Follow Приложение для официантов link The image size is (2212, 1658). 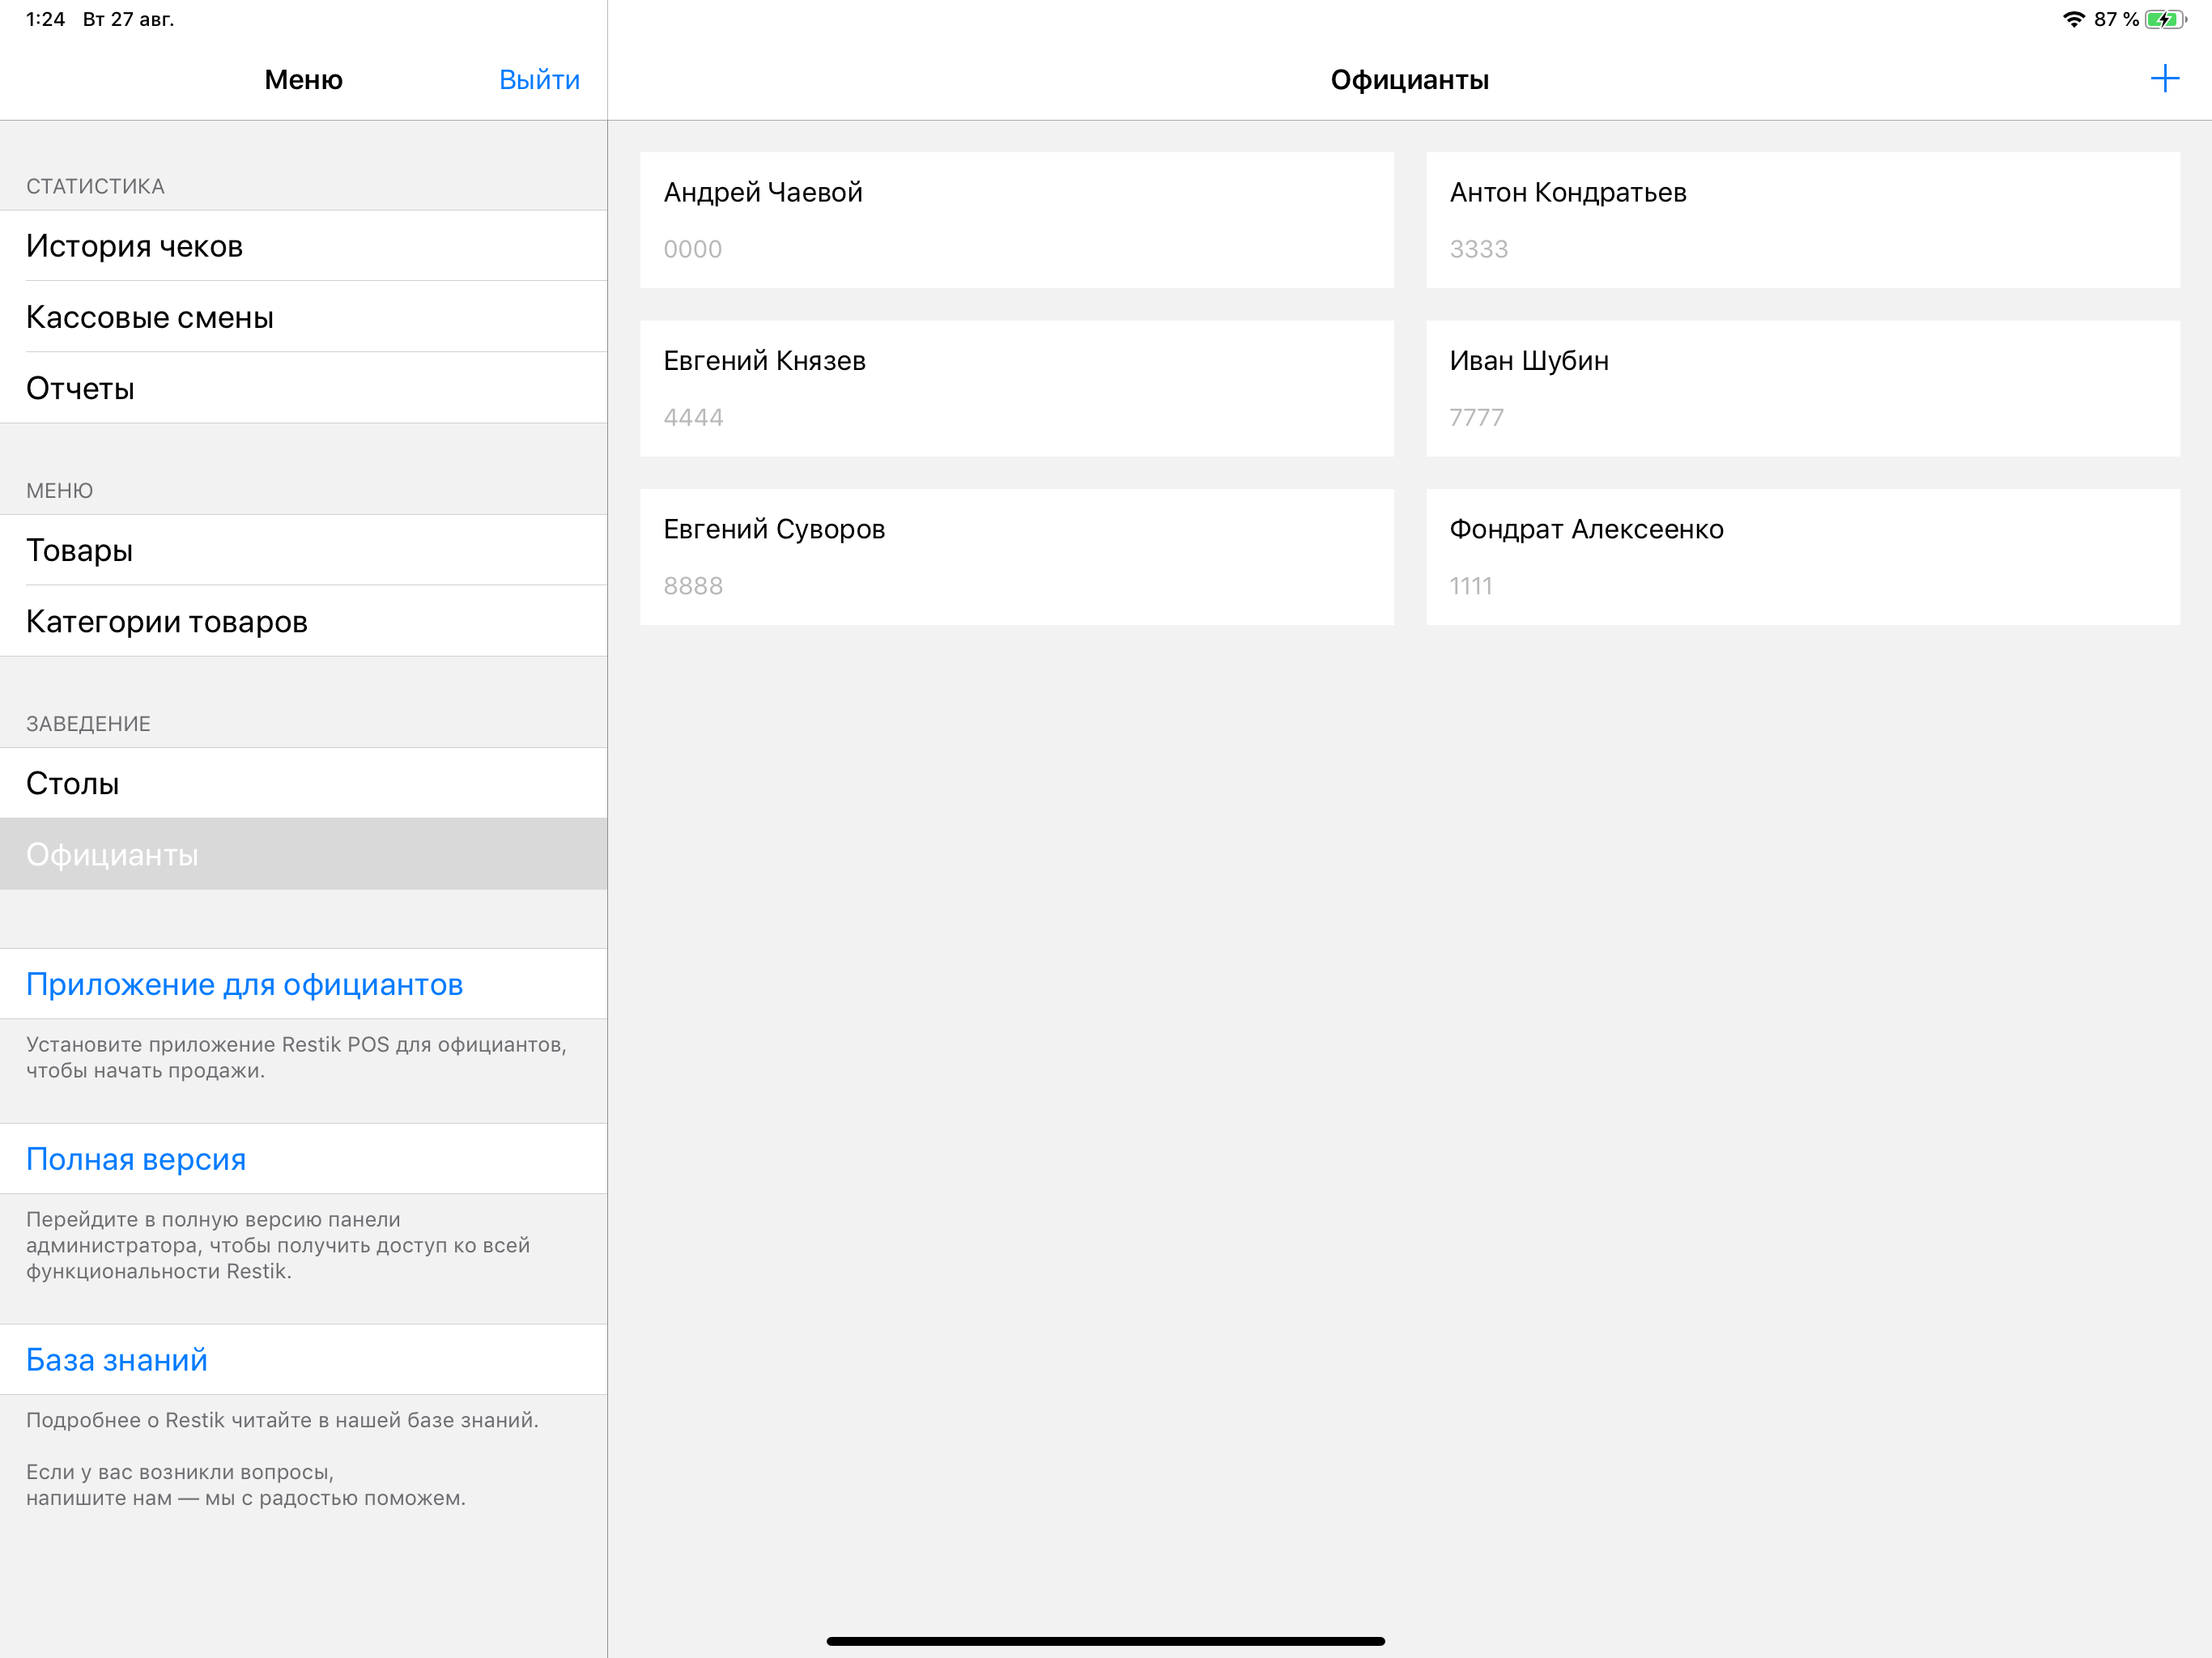[245, 984]
